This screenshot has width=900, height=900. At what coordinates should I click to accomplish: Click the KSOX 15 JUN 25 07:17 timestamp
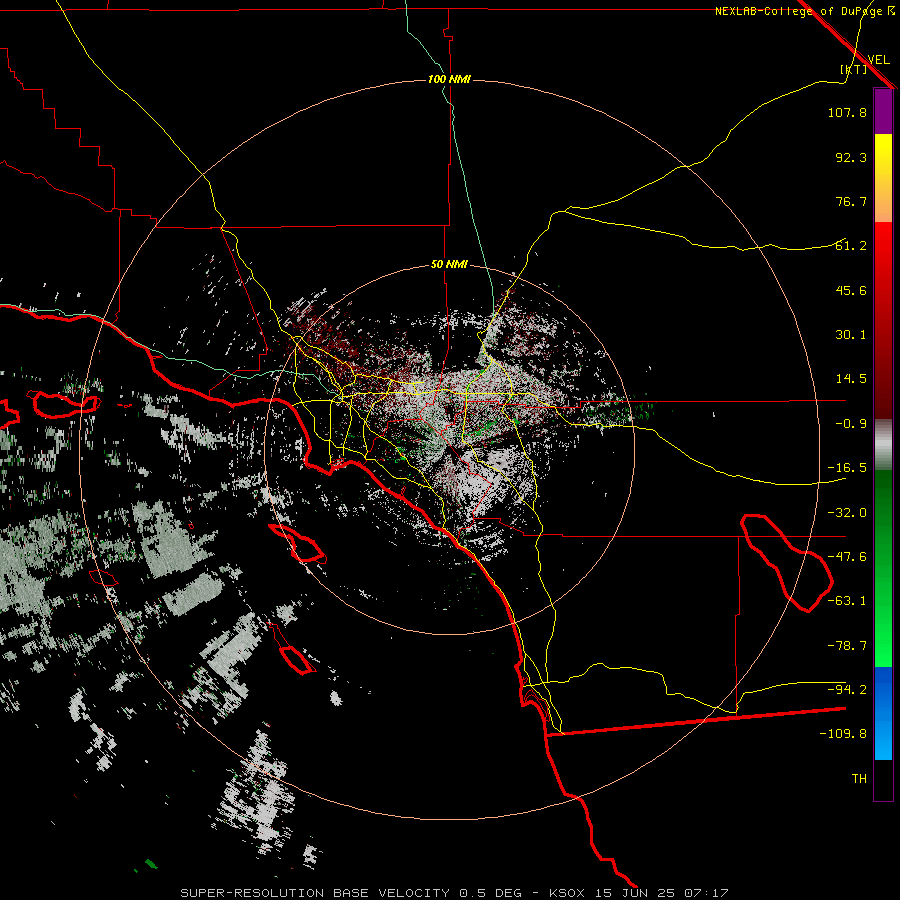639,893
